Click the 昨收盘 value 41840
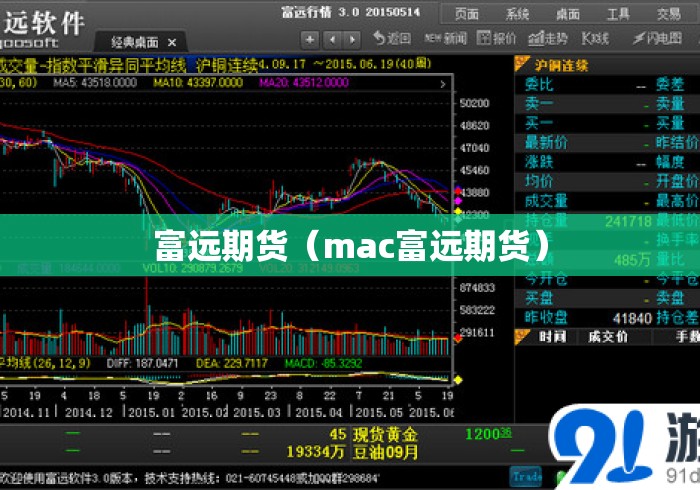This screenshot has height=490, width=700. tap(632, 318)
